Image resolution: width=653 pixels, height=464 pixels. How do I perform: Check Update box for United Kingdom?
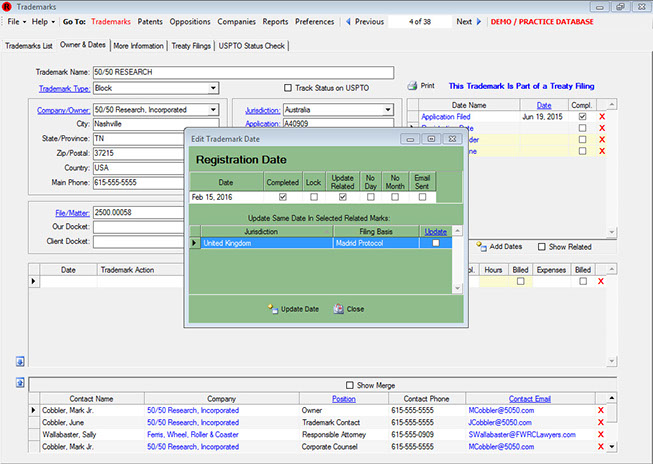coord(435,243)
